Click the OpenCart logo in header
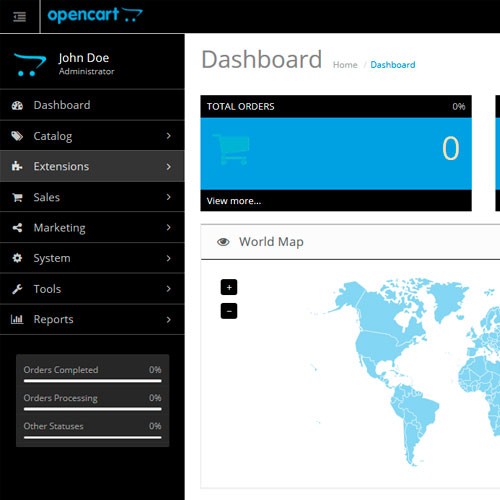The height and width of the screenshot is (500, 500). point(95,15)
